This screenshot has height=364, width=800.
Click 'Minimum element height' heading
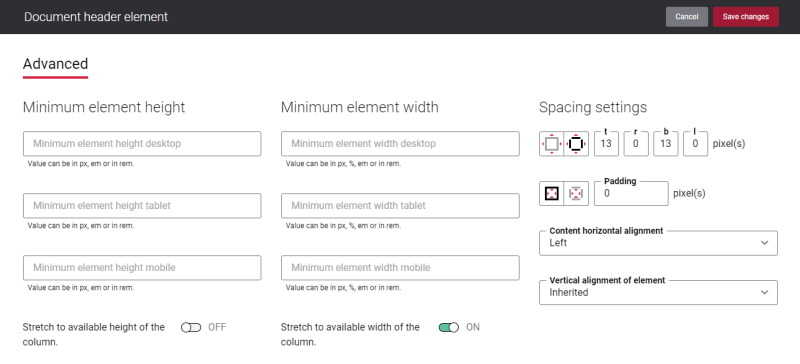[104, 107]
